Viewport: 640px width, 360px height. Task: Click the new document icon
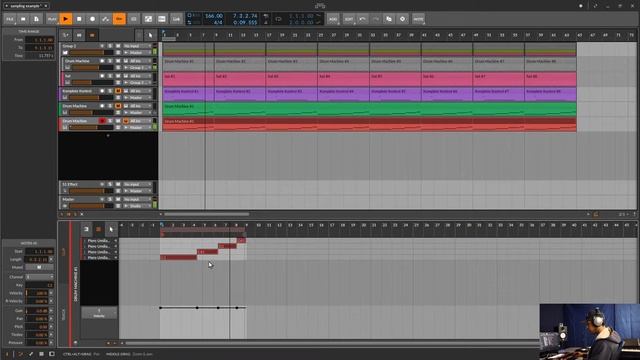[36, 19]
